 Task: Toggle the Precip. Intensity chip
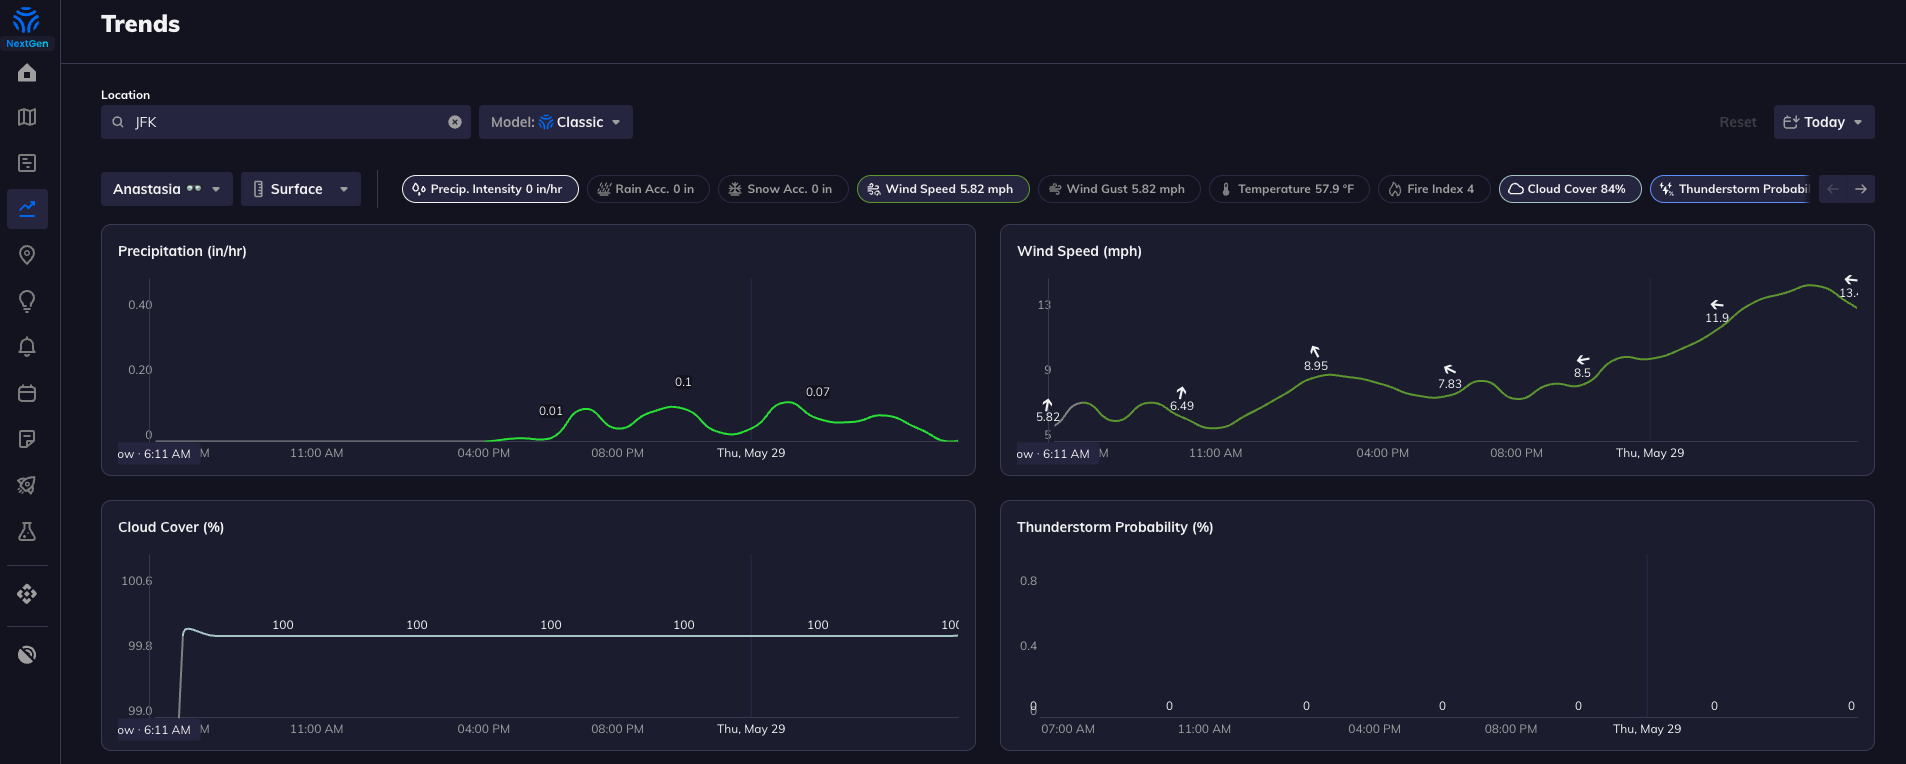[489, 189]
